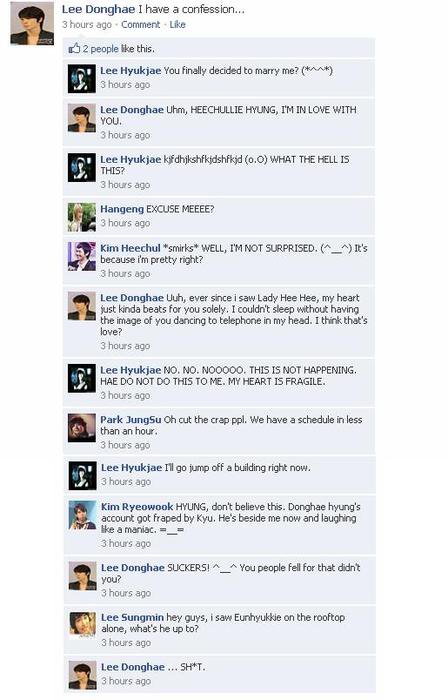Click Lee Donghae's name in the post header
Image resolution: width=448 pixels, height=700 pixels.
click(x=92, y=9)
